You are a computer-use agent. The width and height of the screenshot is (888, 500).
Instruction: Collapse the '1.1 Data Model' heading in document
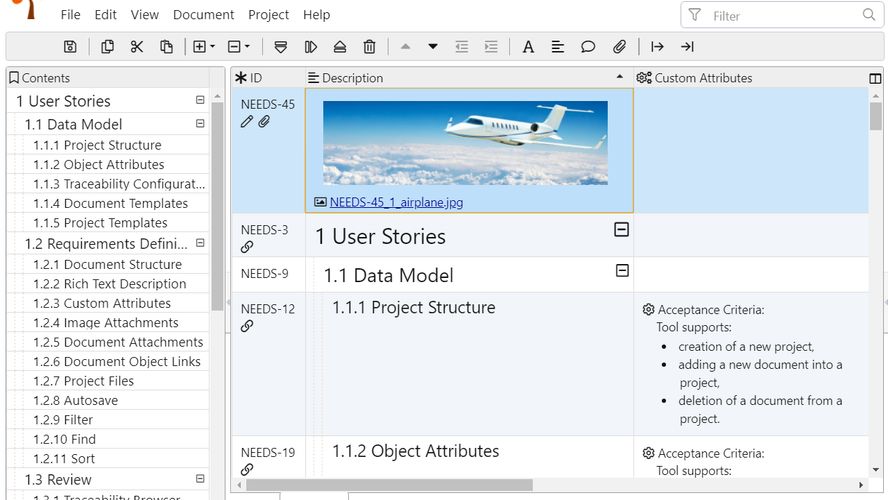point(621,270)
